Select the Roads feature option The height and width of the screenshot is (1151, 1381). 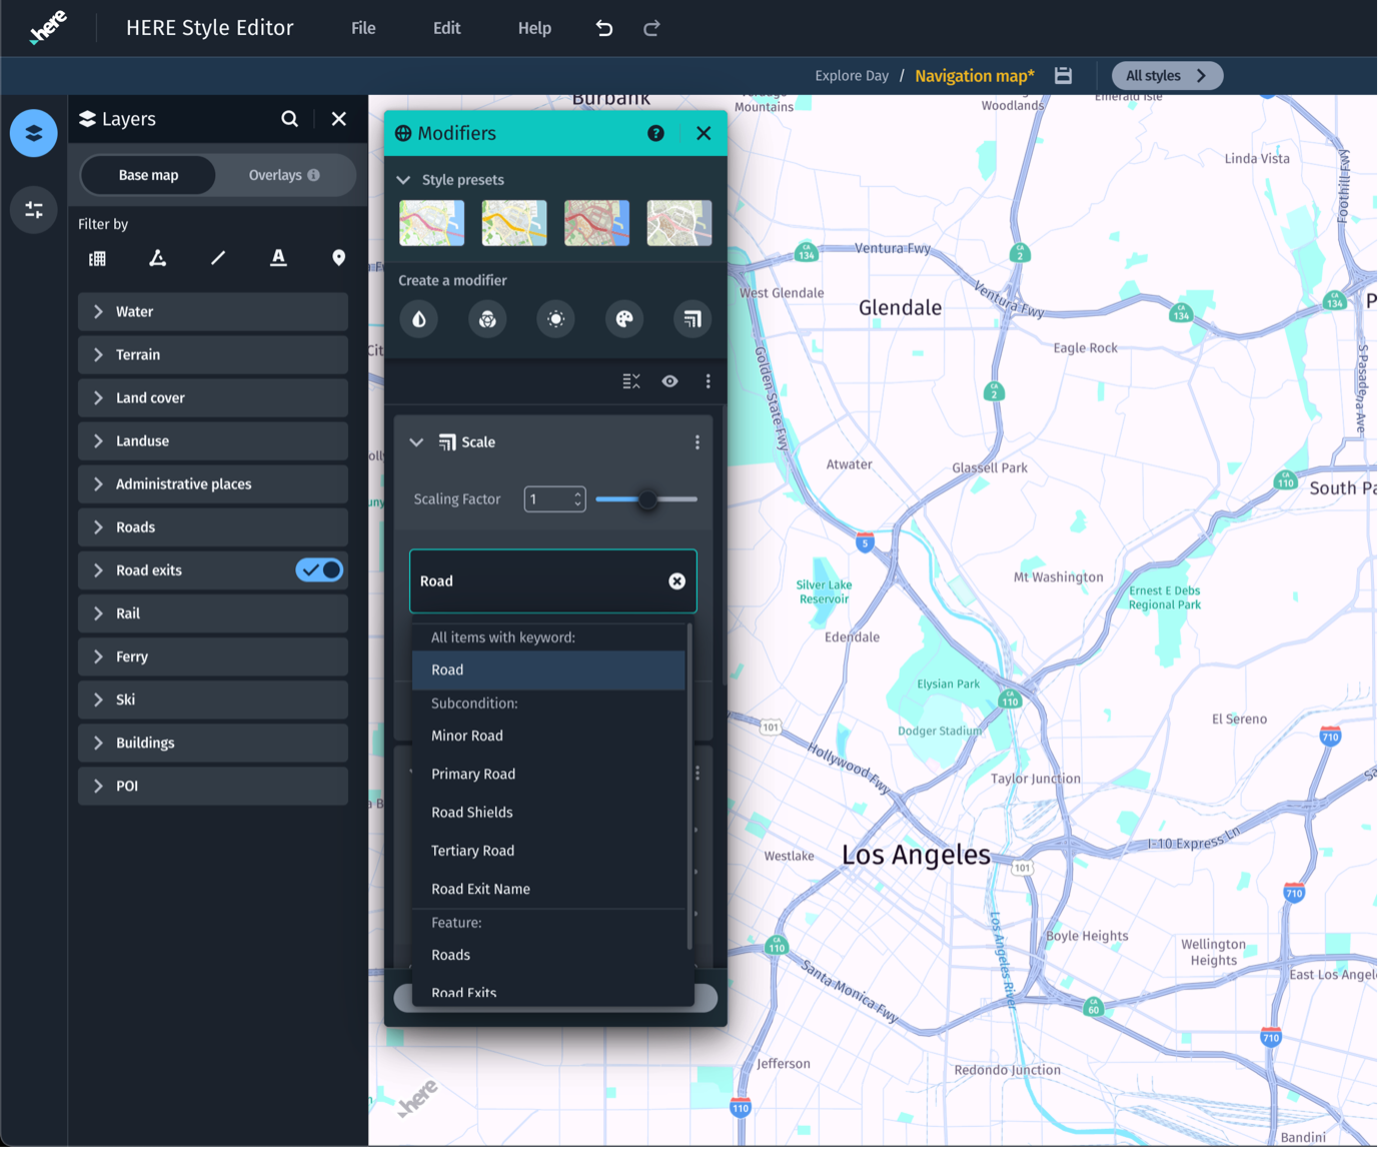pyautogui.click(x=548, y=956)
